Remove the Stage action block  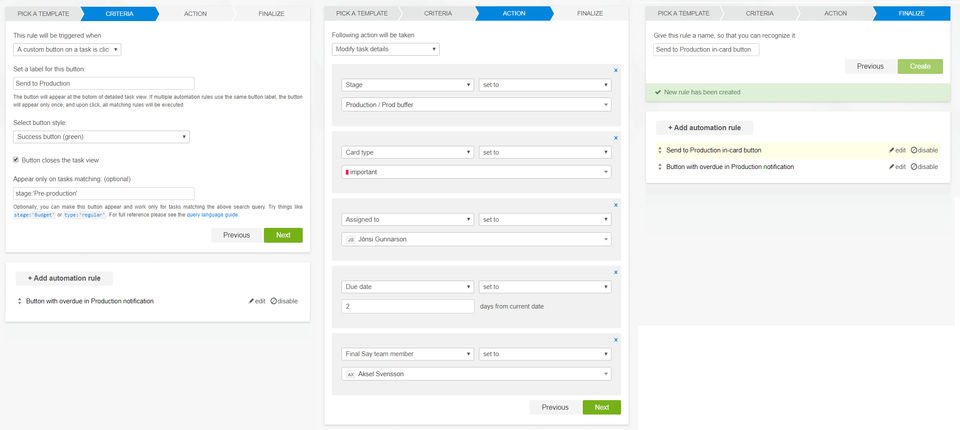[x=615, y=69]
